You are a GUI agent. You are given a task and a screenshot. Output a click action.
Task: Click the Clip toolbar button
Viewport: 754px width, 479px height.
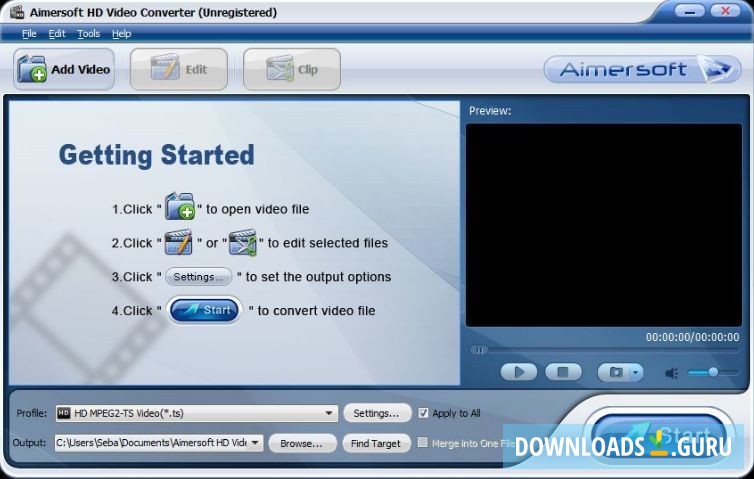tap(292, 69)
